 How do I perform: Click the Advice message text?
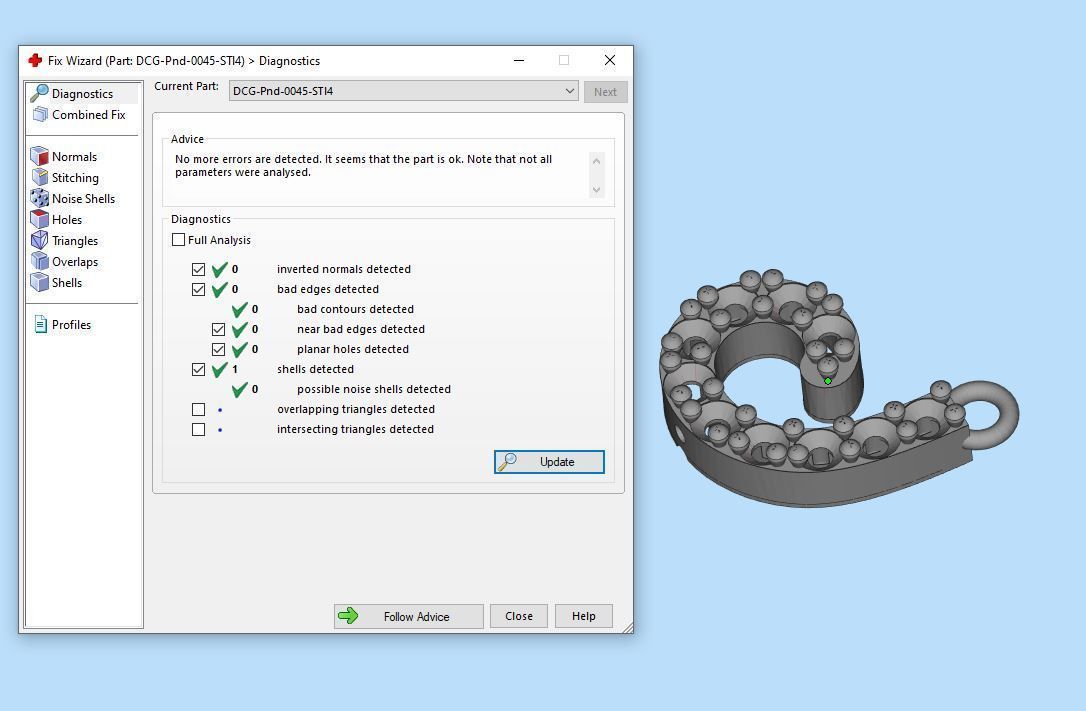(364, 165)
